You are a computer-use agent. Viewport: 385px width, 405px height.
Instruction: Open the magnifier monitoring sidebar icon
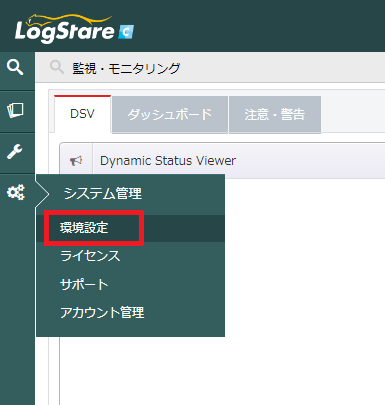click(15, 68)
